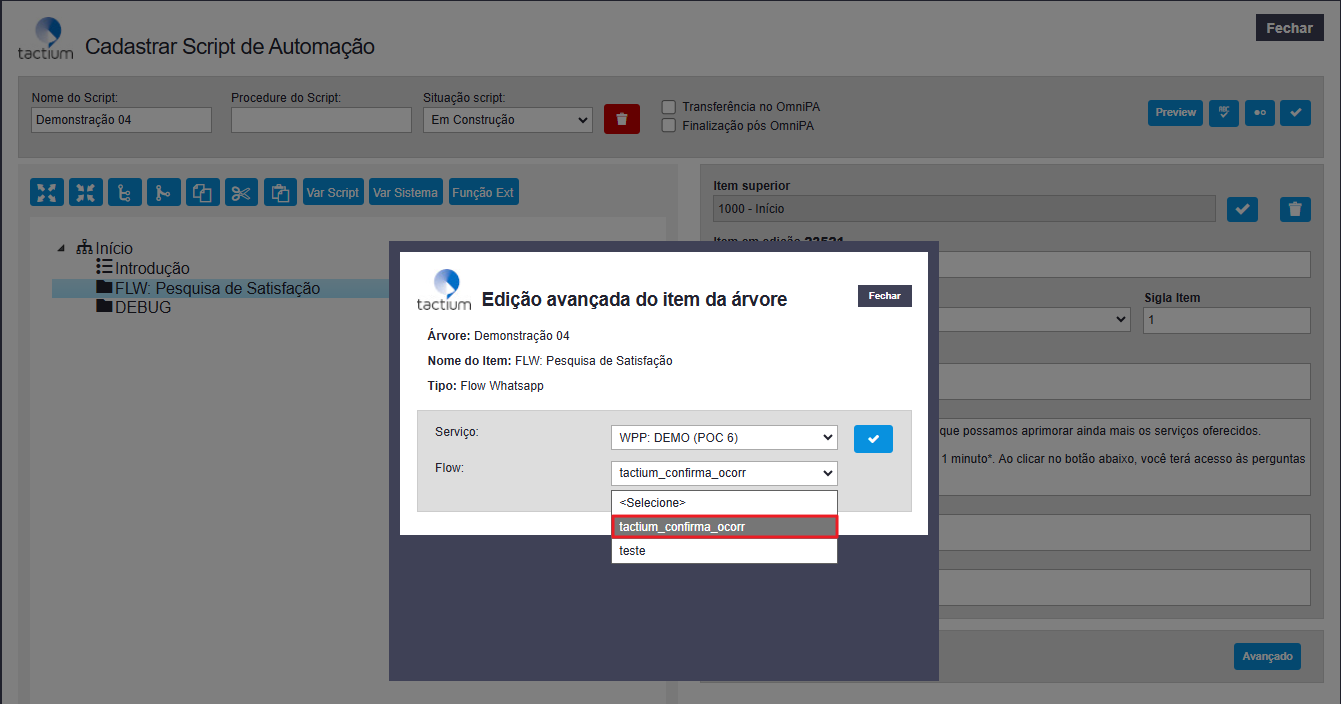The image size is (1341, 704).
Task: Click the collapse-all tree icon
Action: point(86,193)
